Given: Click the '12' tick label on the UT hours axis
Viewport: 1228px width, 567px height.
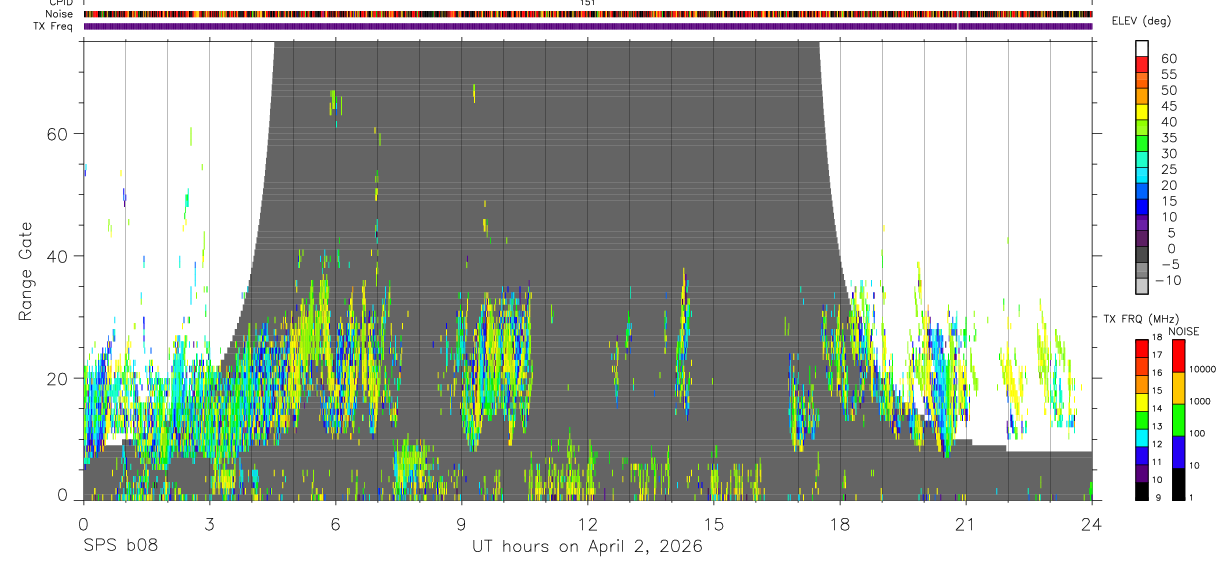Looking at the screenshot, I should 587,523.
